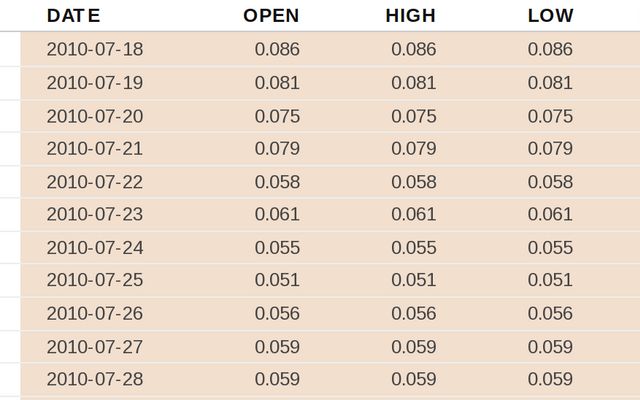Viewport: 640px width, 400px height.
Task: Select the LOW column header
Action: coord(550,16)
